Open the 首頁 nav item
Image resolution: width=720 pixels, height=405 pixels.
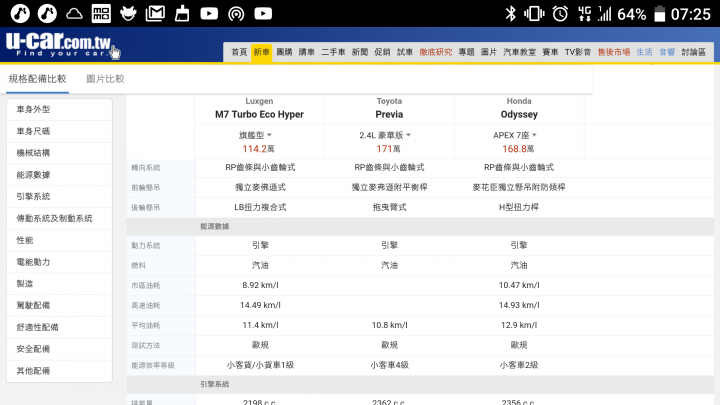tap(239, 52)
